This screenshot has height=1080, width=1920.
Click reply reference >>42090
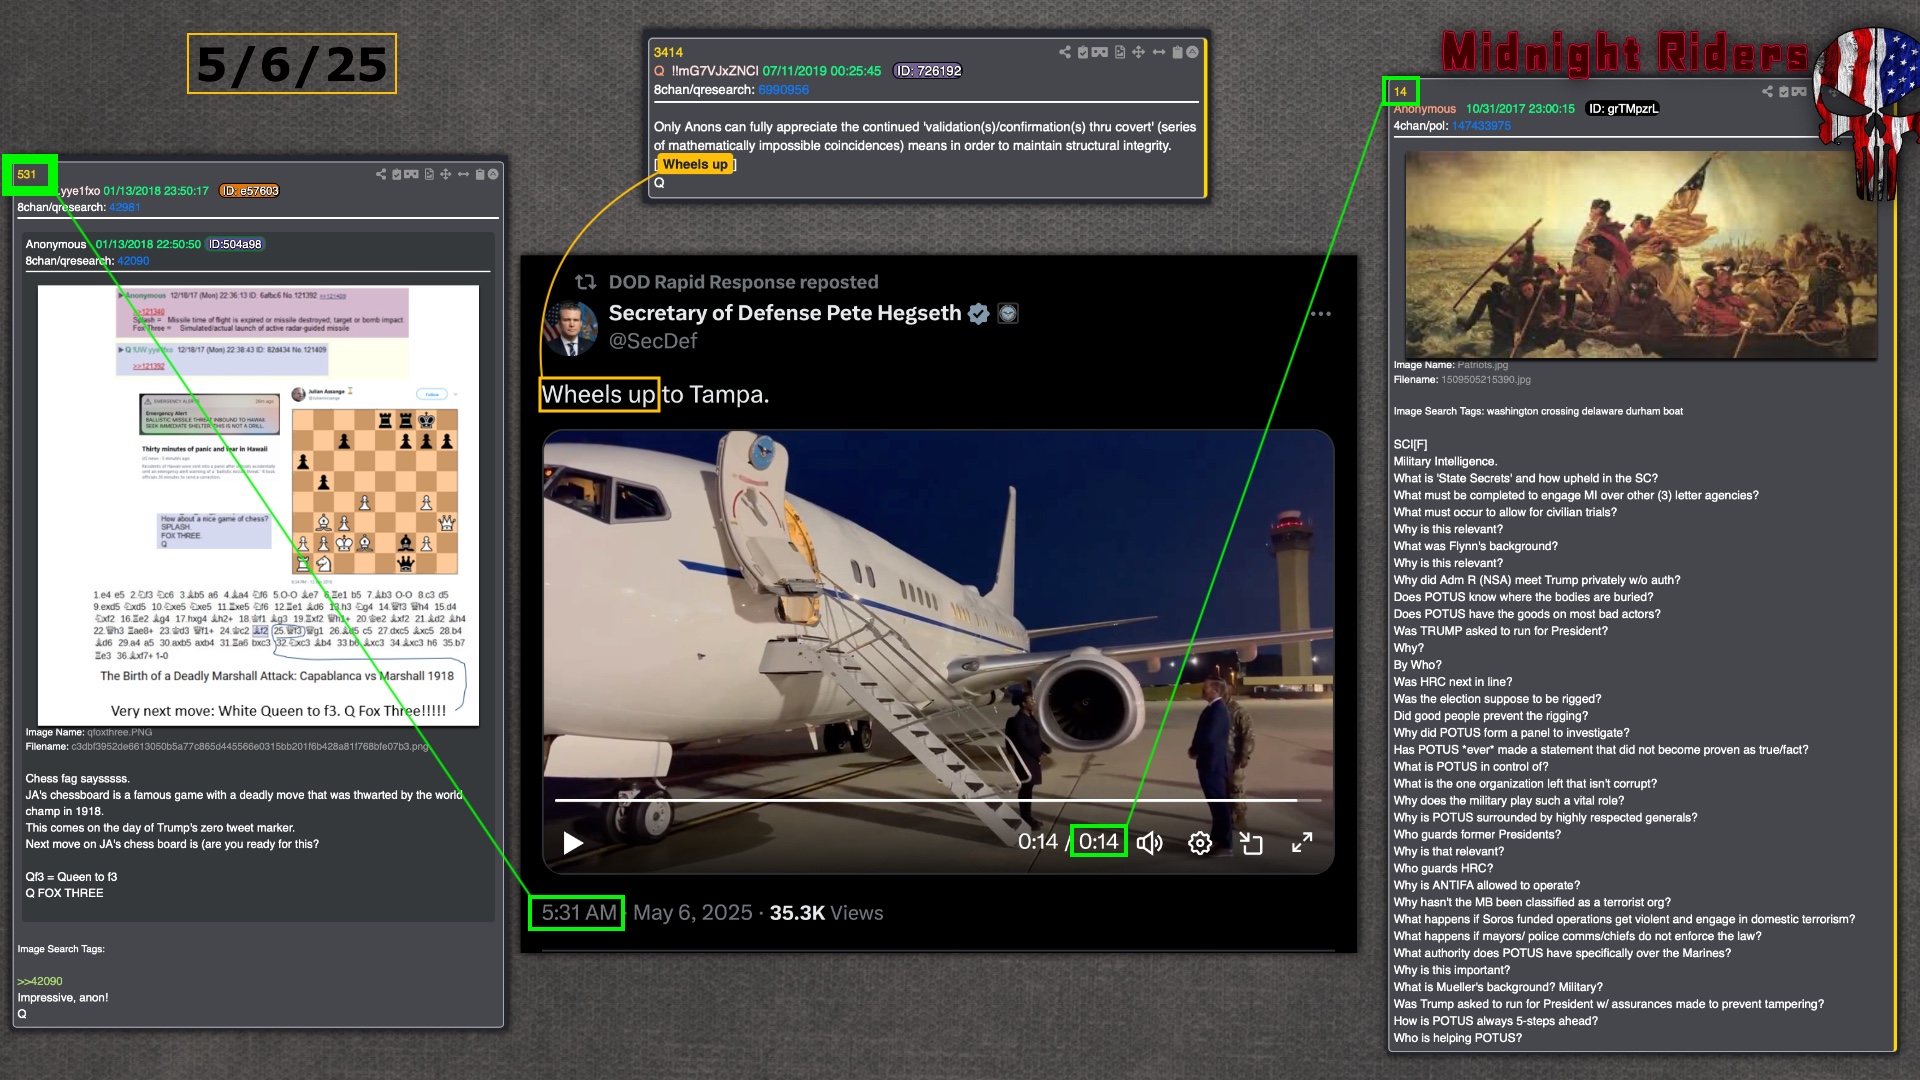coord(40,981)
